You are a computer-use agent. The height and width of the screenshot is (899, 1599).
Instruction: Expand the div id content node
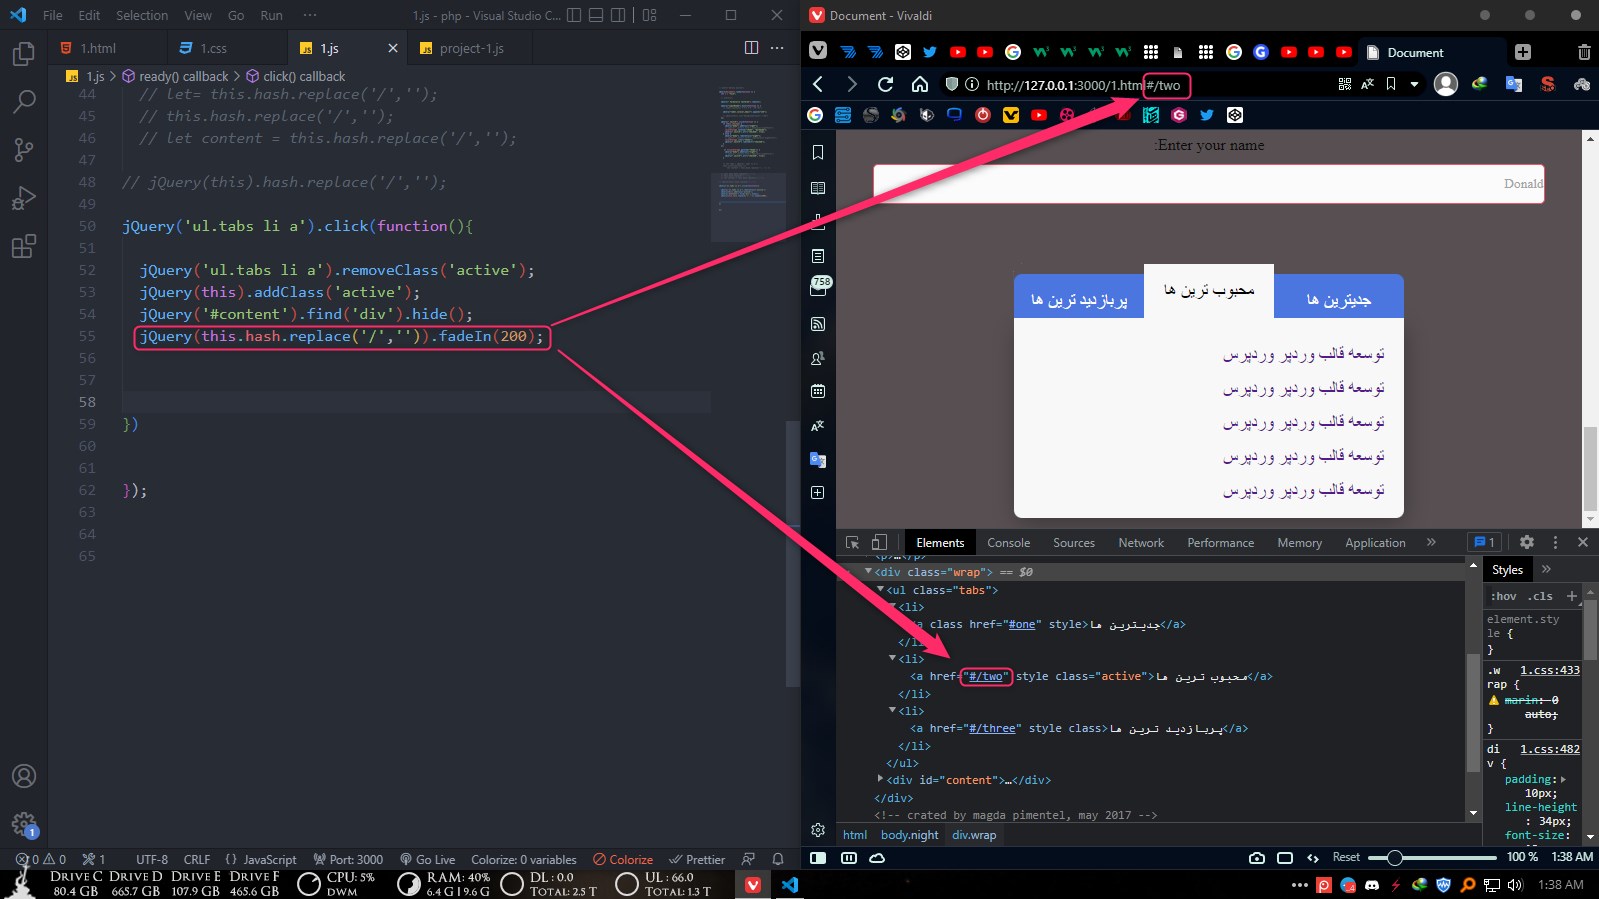[880, 780]
